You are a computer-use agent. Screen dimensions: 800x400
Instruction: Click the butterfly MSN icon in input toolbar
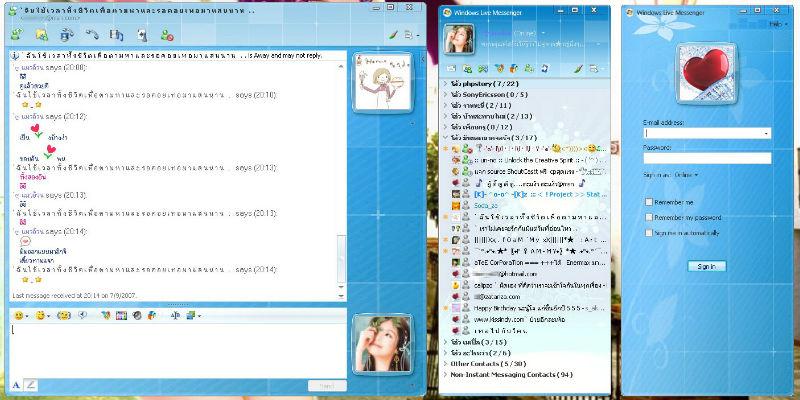pos(106,316)
